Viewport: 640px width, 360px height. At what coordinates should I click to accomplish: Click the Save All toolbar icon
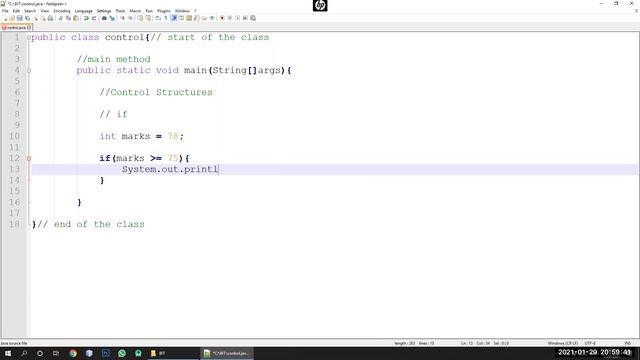point(27,18)
